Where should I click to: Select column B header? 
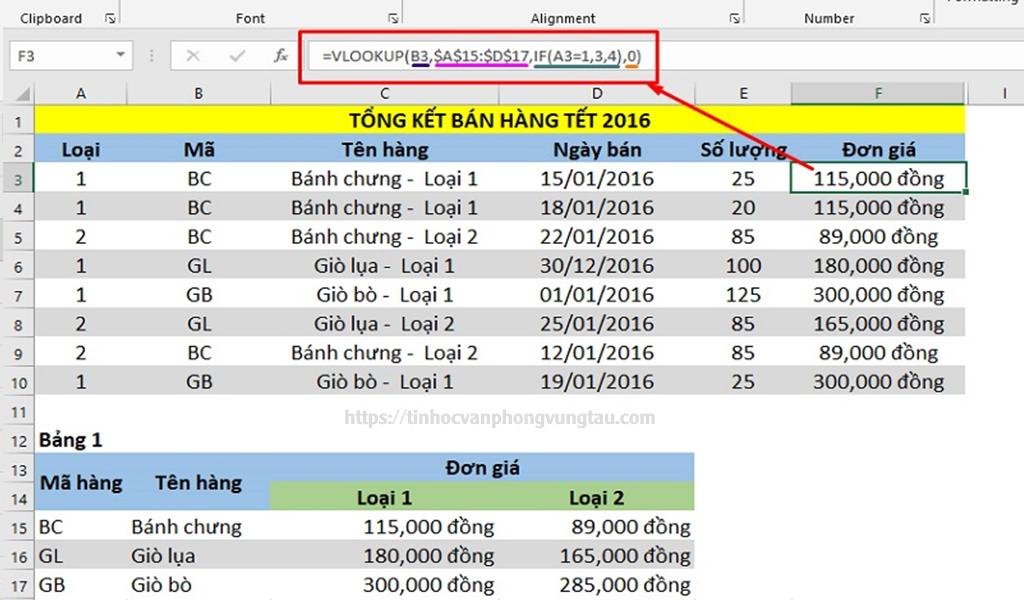pyautogui.click(x=199, y=94)
